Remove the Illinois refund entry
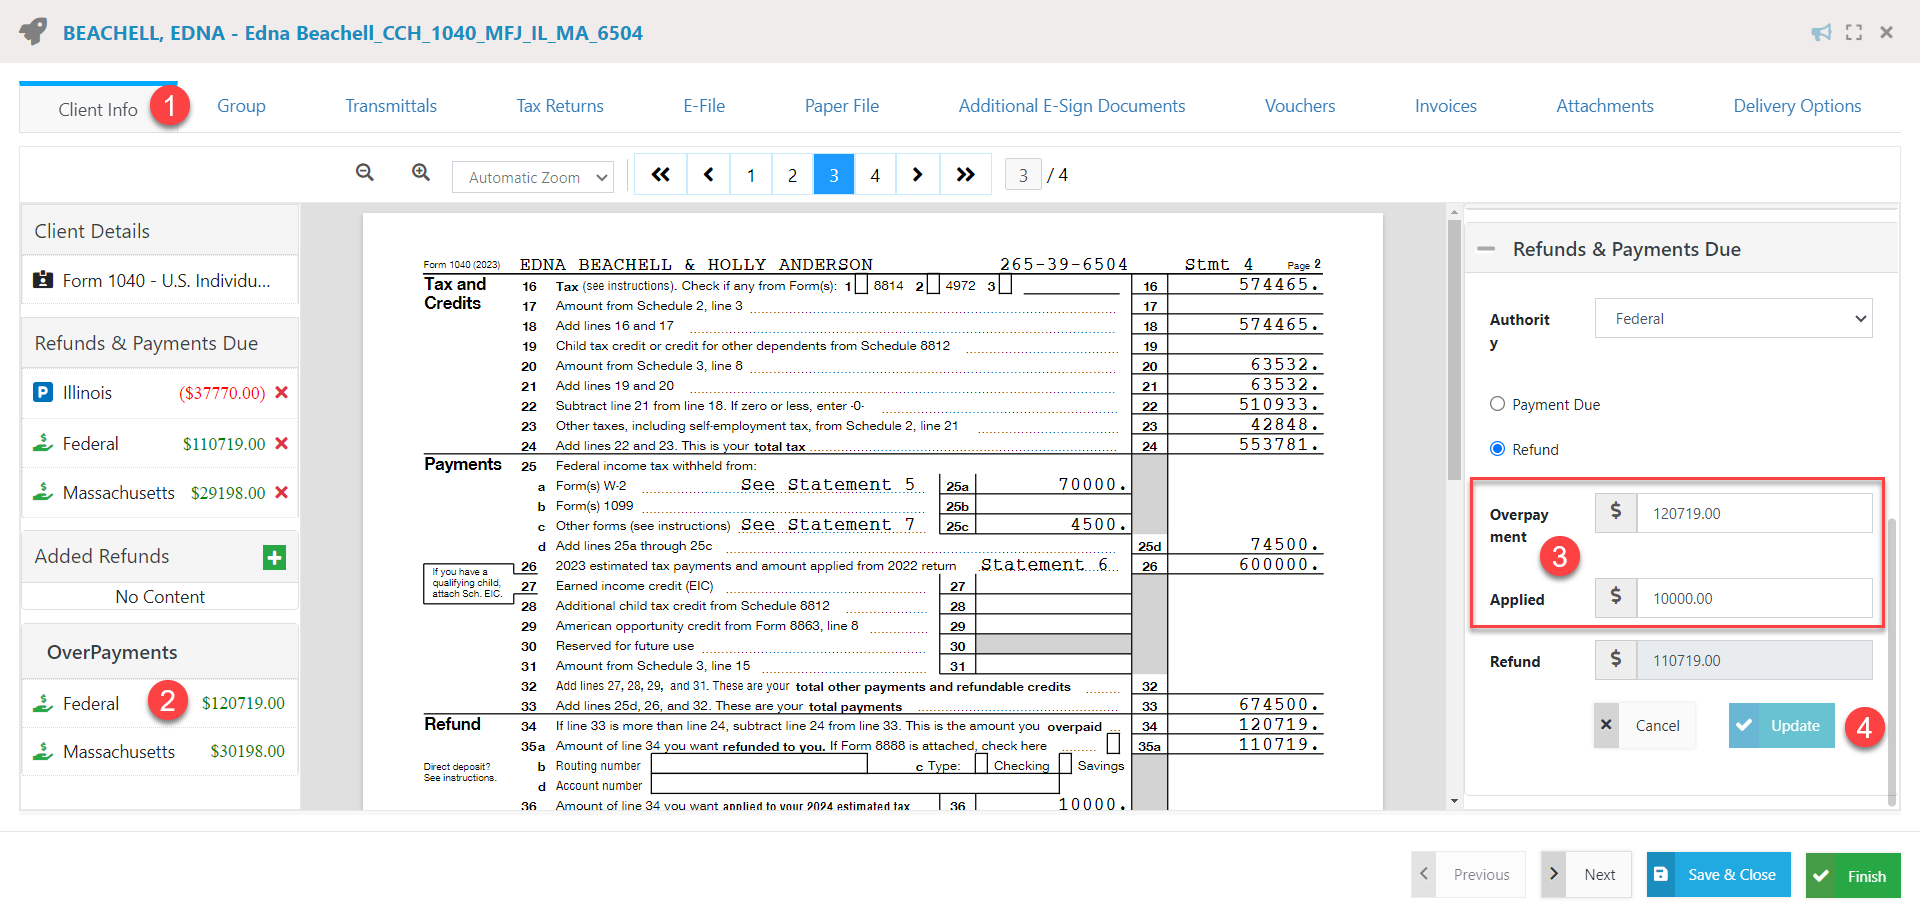 click(283, 392)
